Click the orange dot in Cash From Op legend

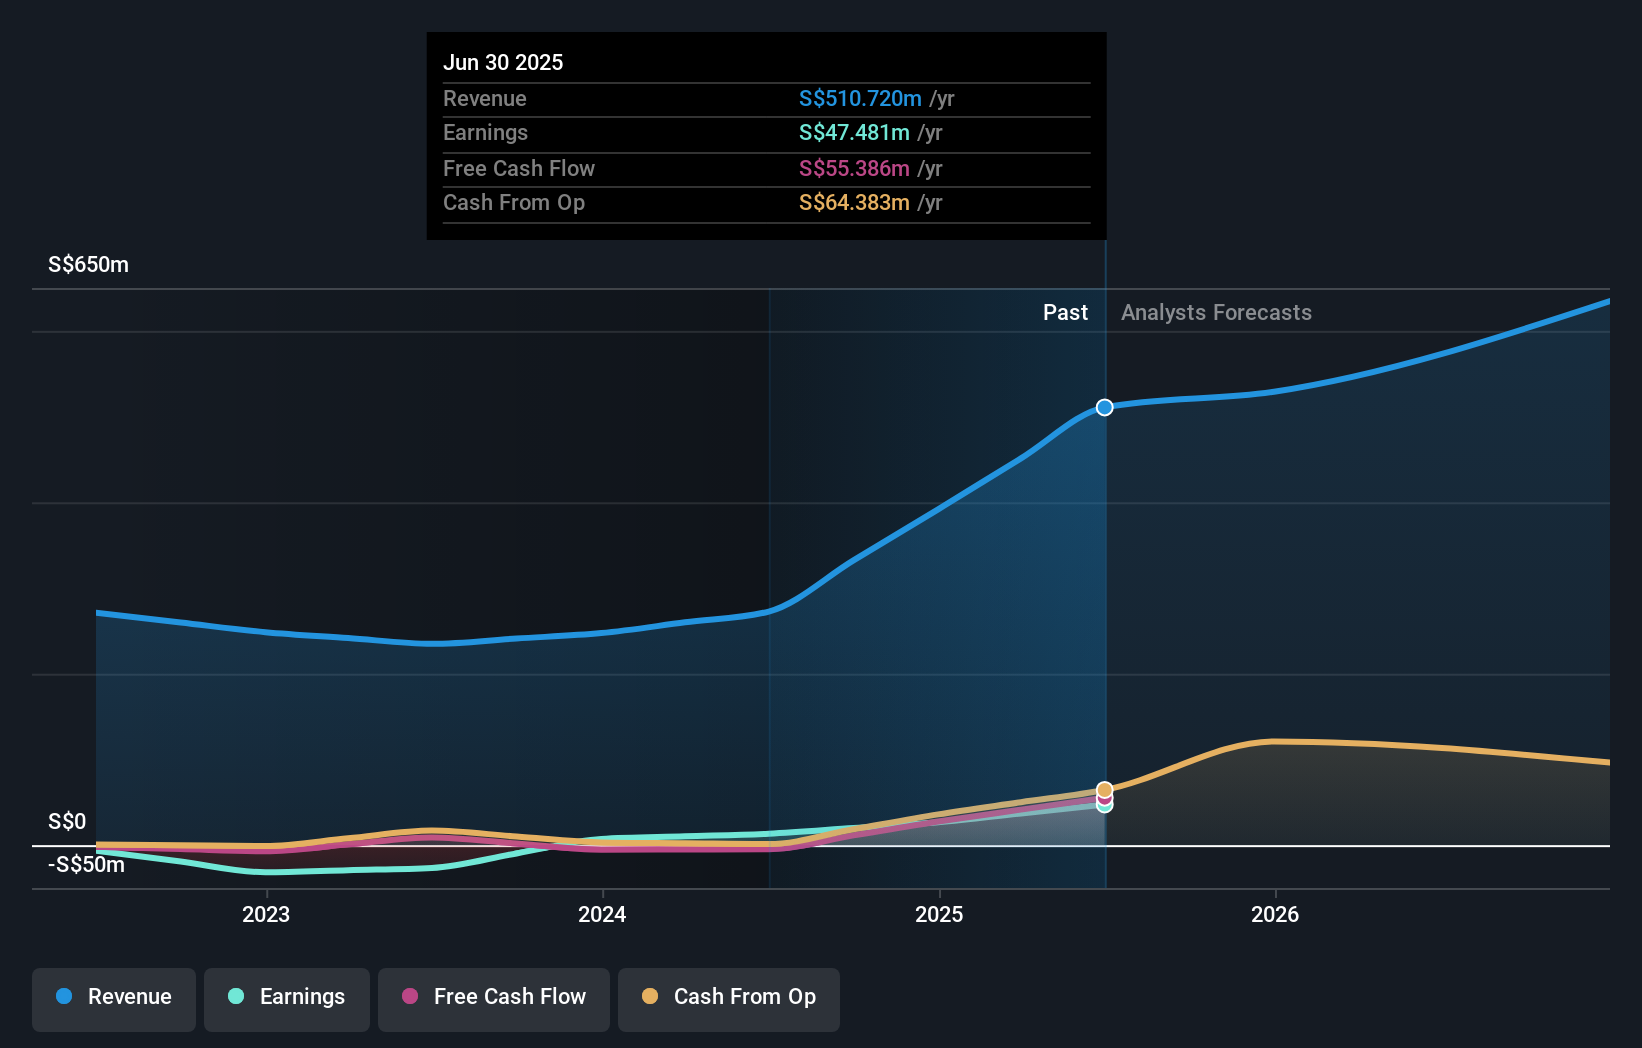650,996
